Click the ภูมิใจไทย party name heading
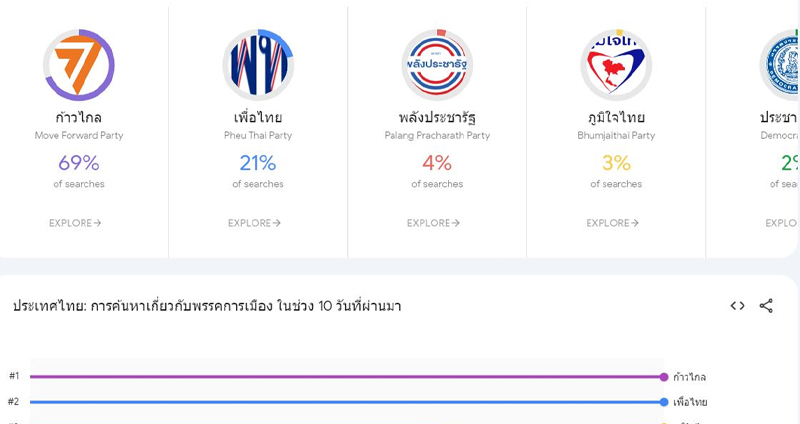Image resolution: width=800 pixels, height=424 pixels. pos(616,118)
